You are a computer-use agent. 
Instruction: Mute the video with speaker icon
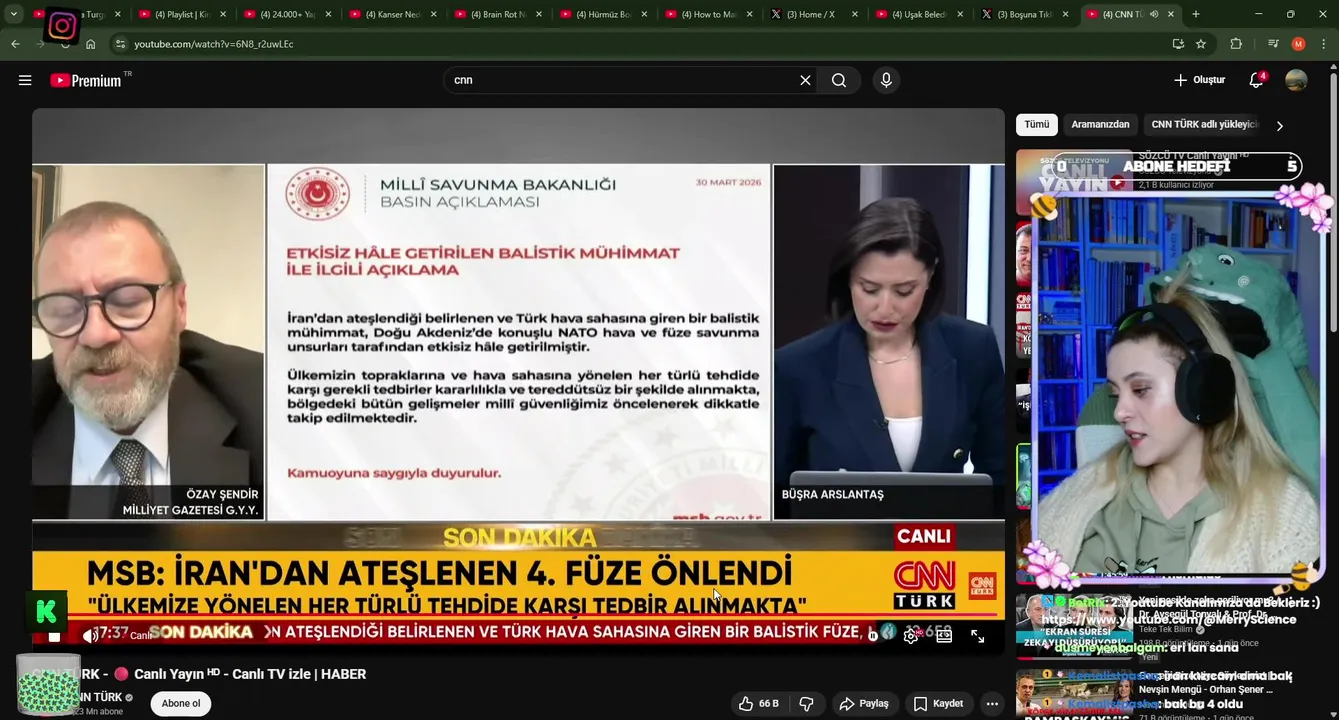point(90,636)
